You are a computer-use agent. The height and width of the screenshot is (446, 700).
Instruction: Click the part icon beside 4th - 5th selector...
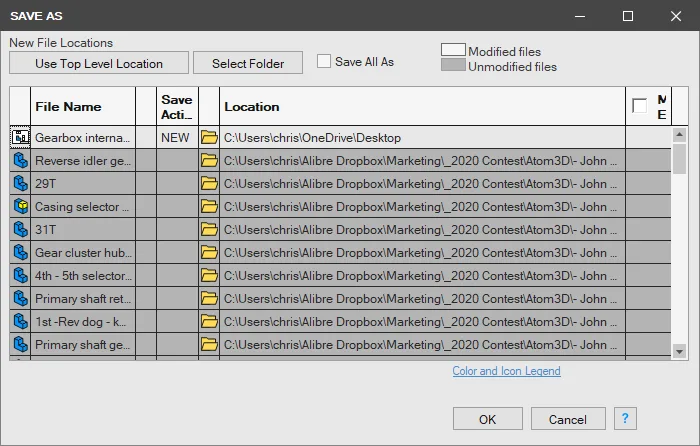[x=21, y=275]
